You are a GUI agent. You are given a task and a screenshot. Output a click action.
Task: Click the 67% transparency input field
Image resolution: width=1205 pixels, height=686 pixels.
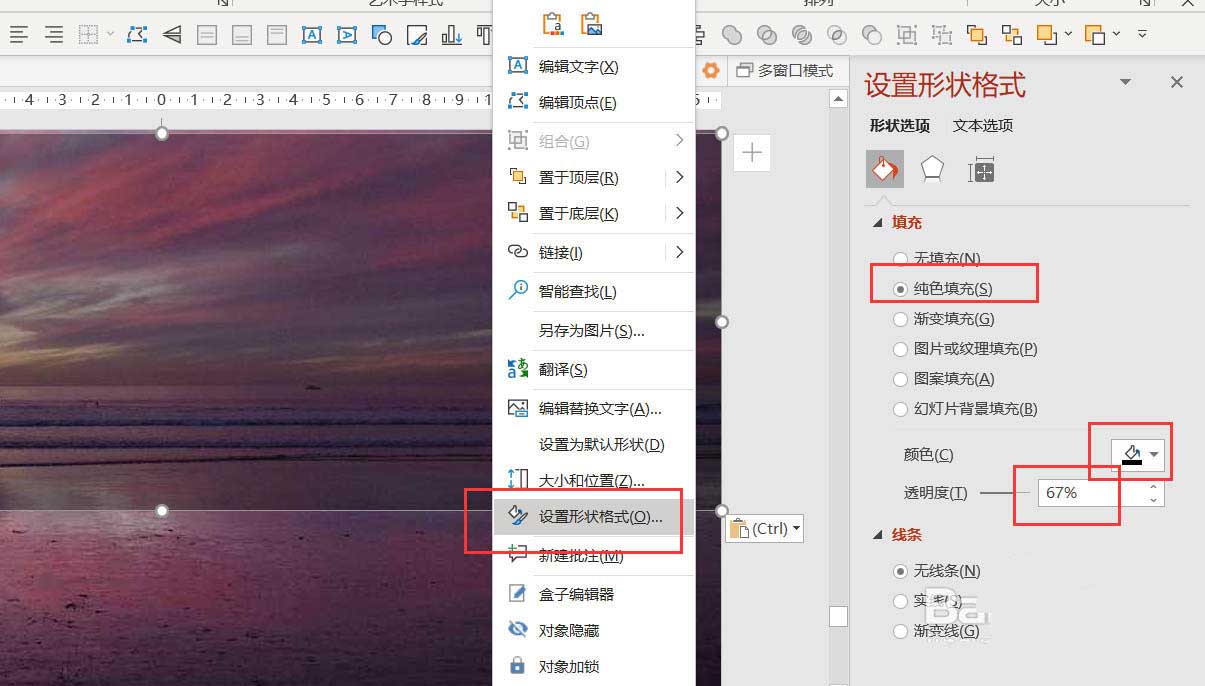pos(1090,493)
